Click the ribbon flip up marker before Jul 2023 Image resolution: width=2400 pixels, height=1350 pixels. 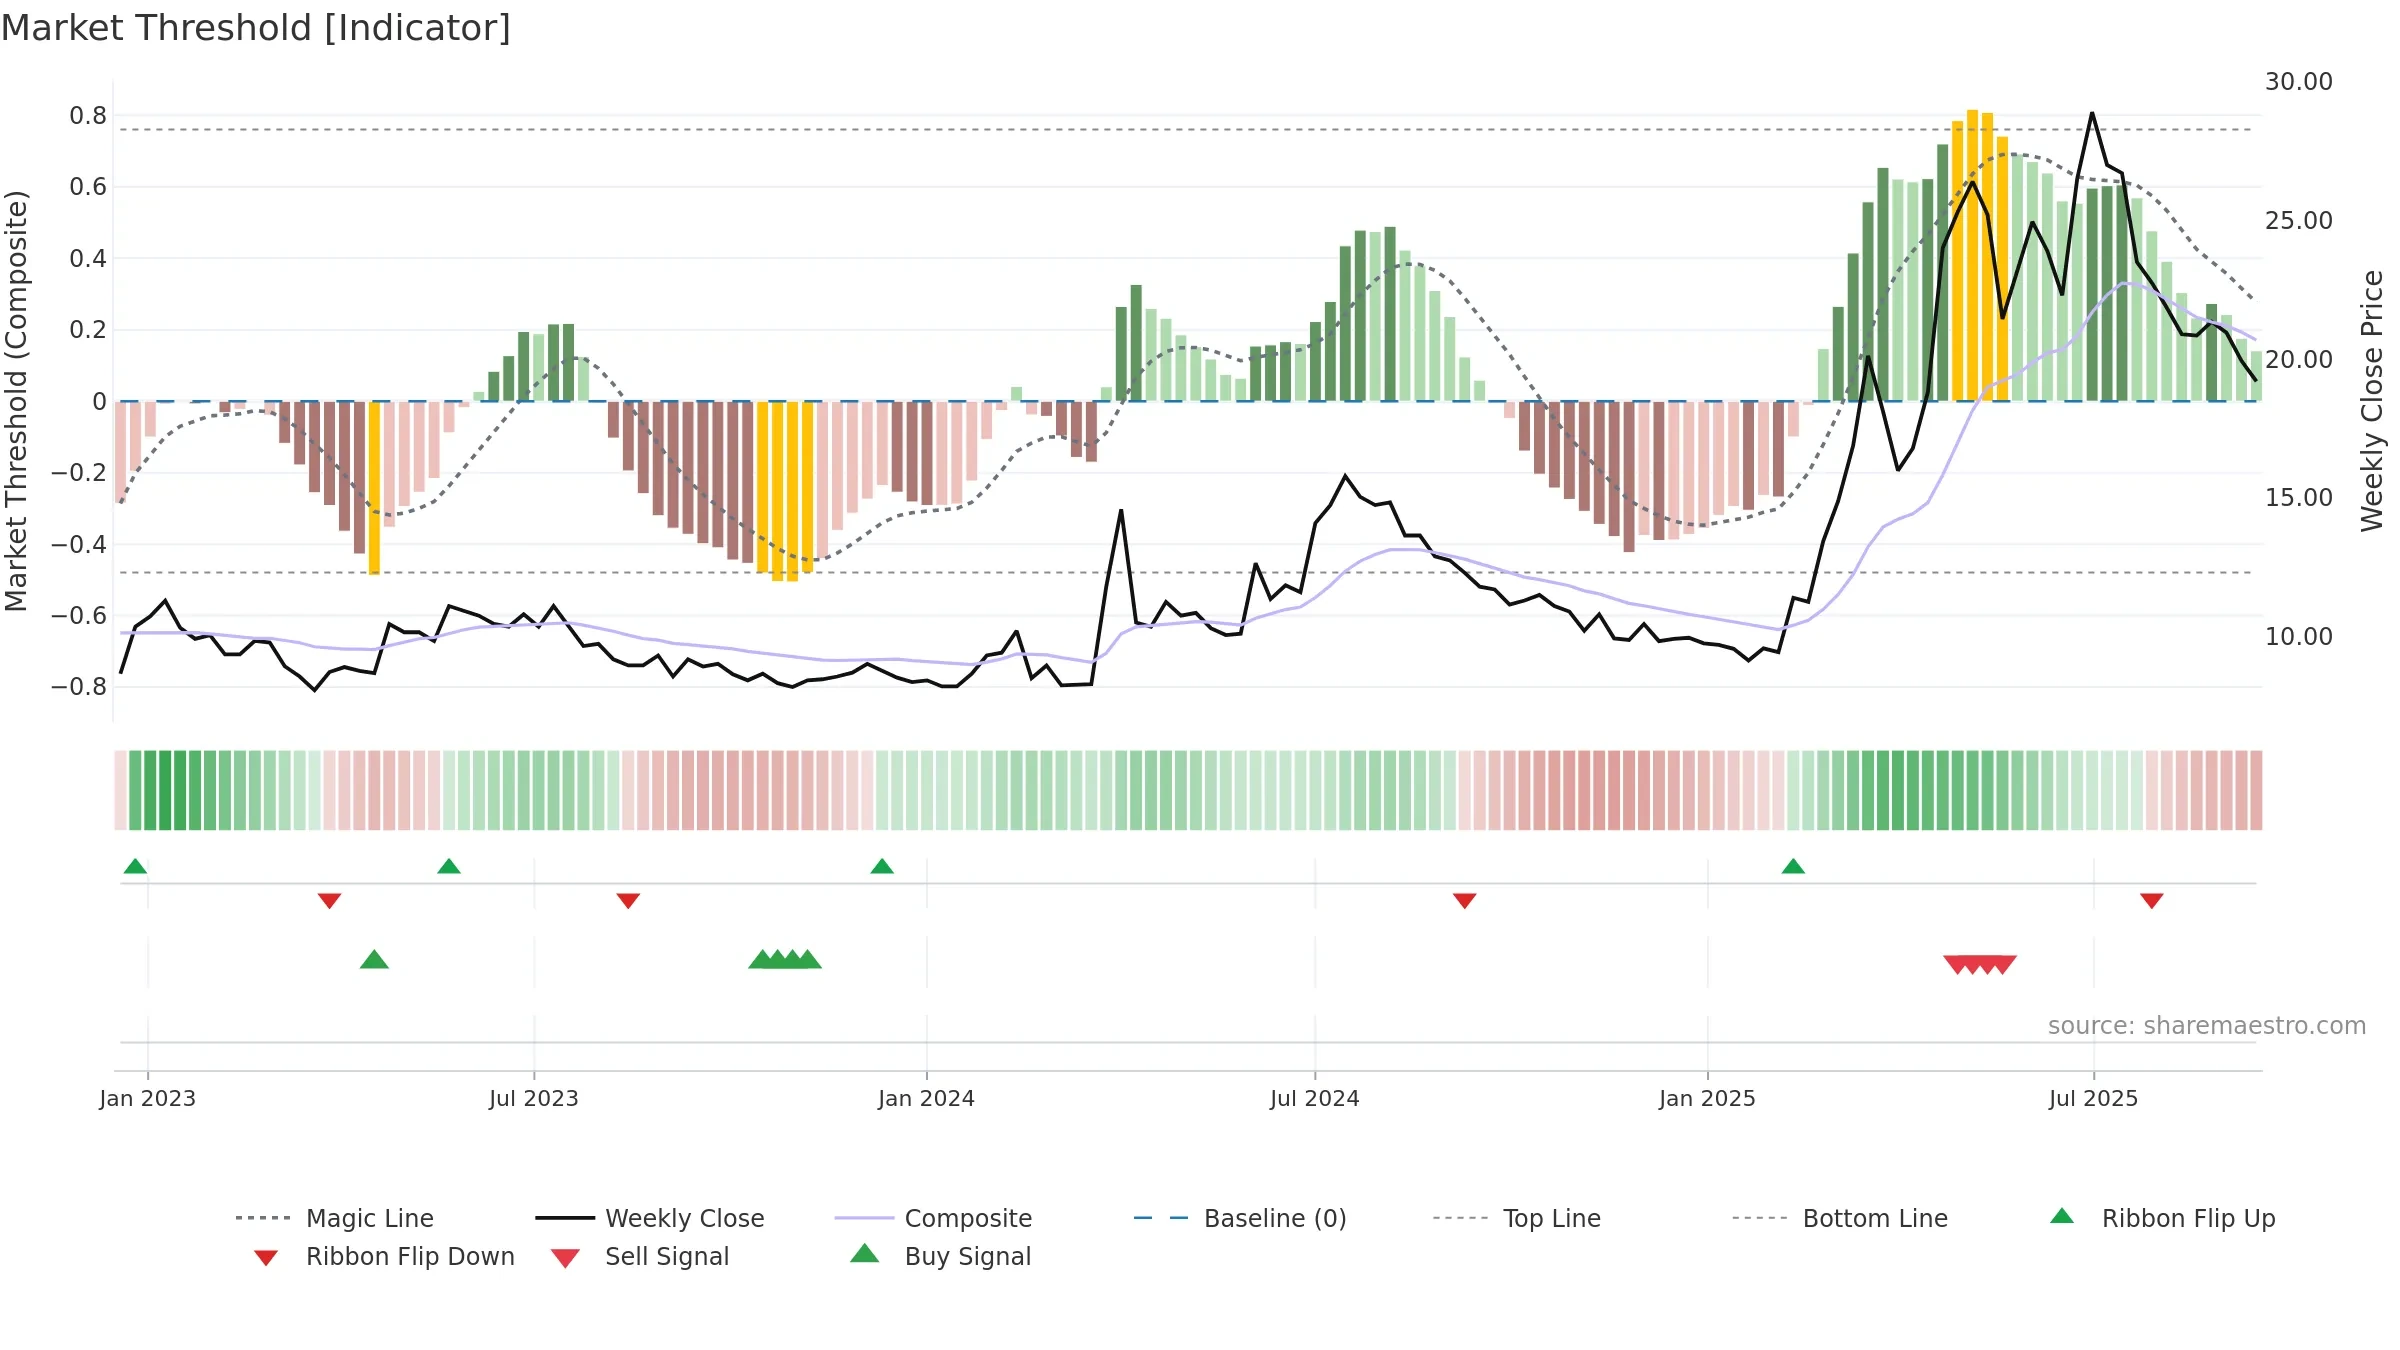click(x=449, y=866)
